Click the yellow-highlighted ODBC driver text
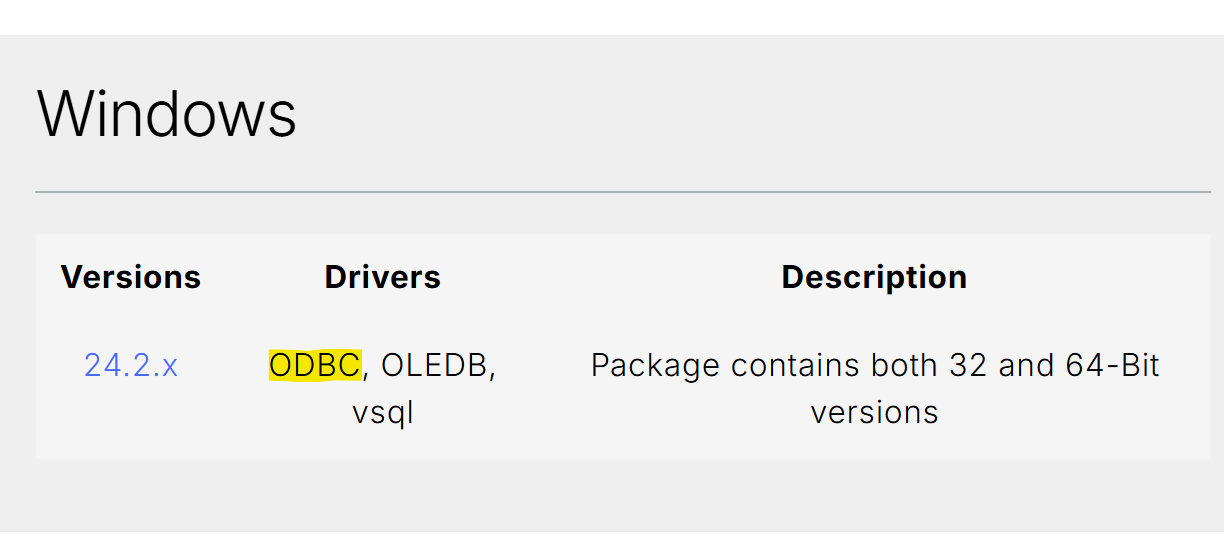The height and width of the screenshot is (546, 1224). click(x=315, y=366)
